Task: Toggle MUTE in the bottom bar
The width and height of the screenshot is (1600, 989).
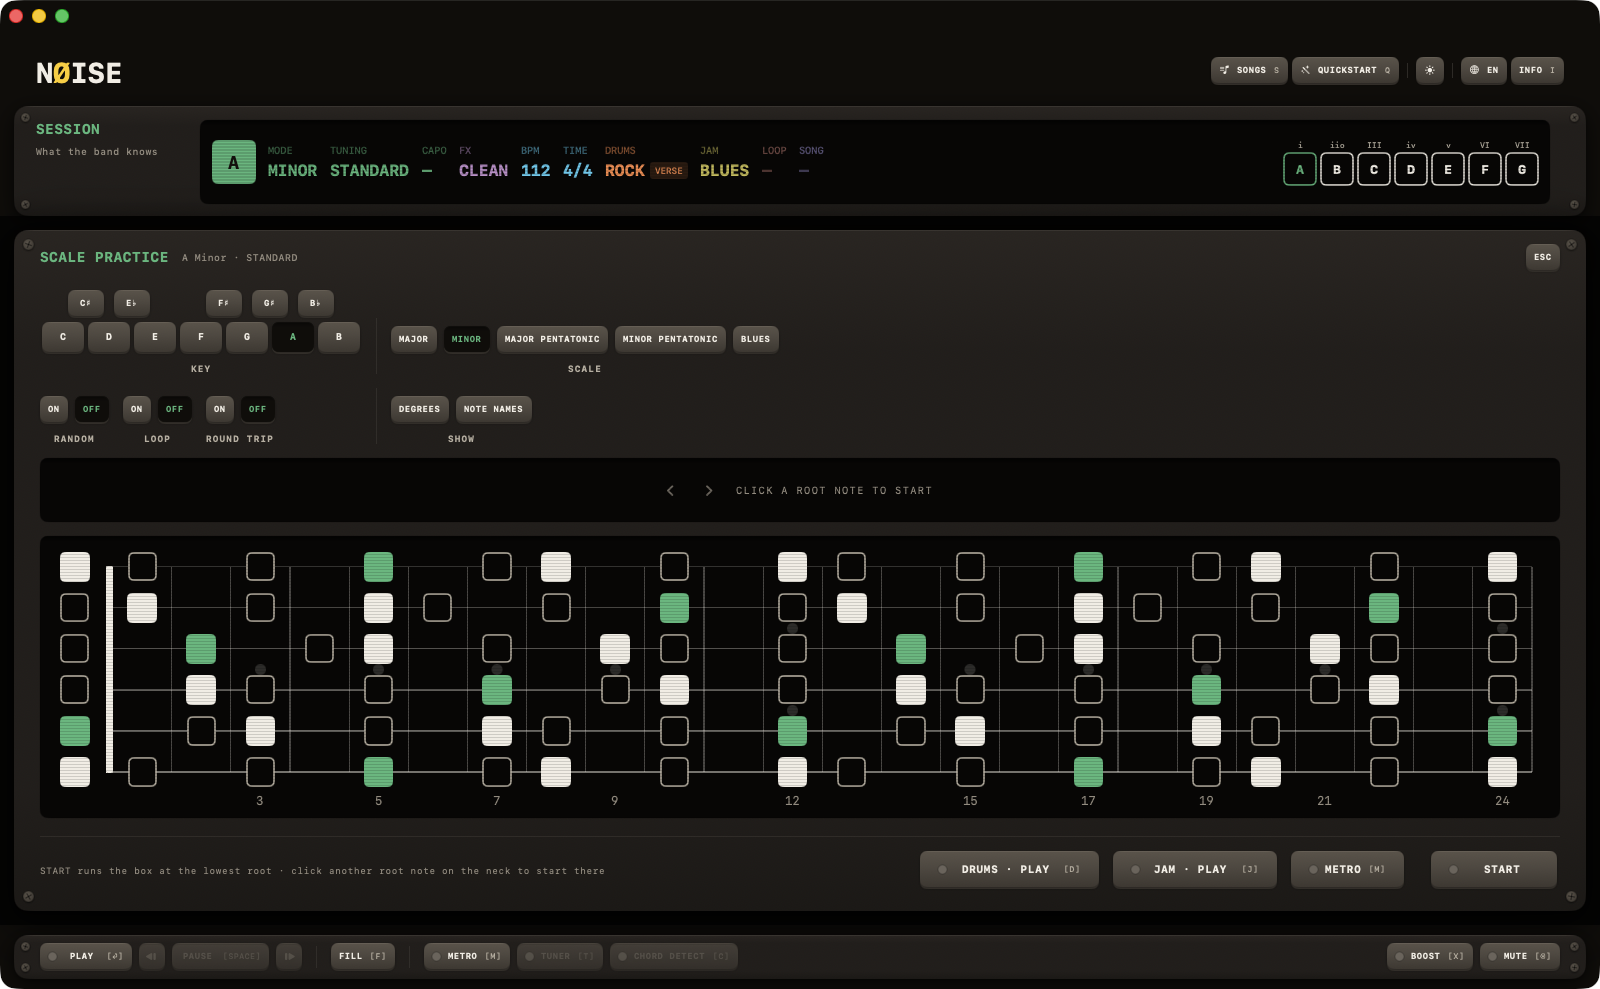Action: 1520,956
